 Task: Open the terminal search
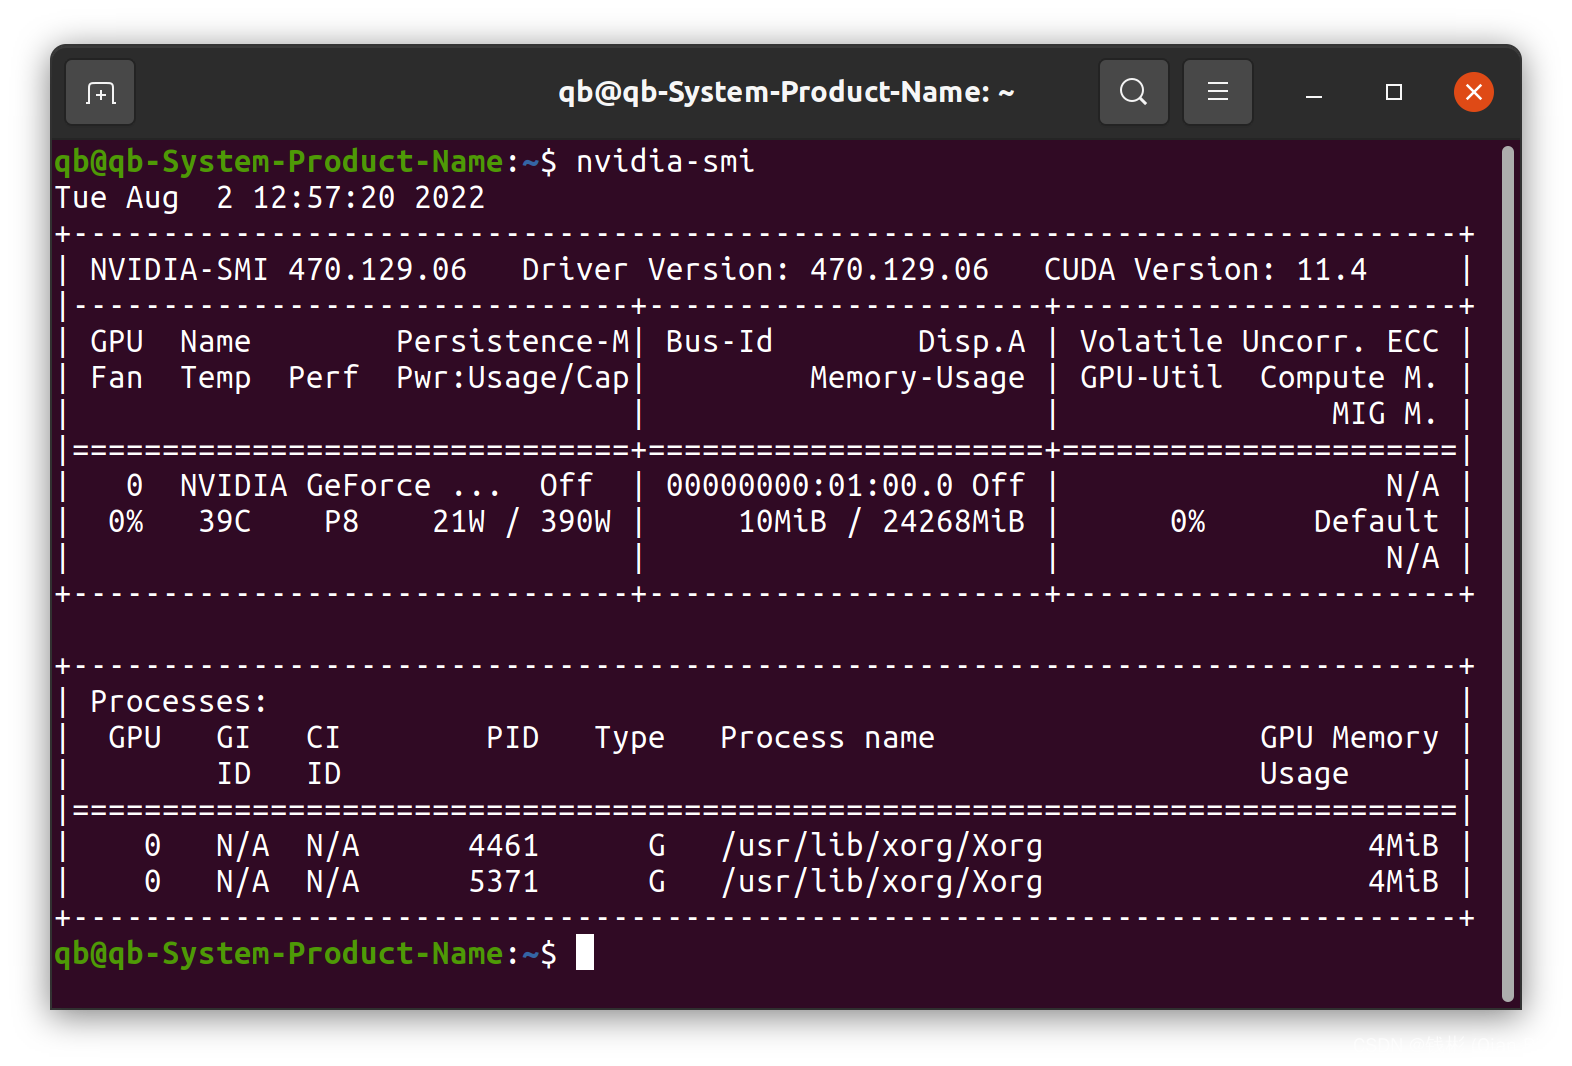click(x=1133, y=92)
